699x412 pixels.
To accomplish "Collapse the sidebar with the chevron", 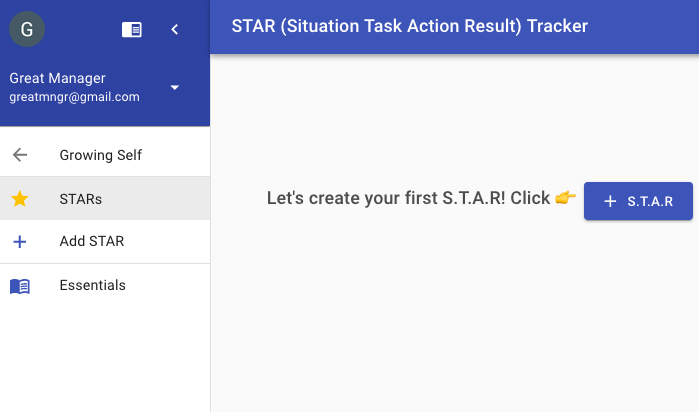I will pos(175,29).
